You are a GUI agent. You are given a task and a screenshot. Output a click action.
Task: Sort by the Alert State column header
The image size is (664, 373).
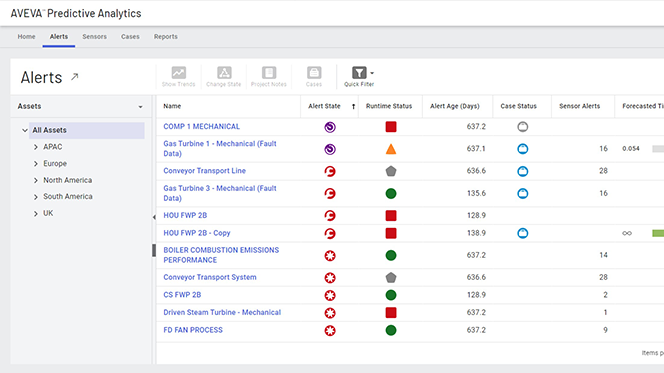pos(324,106)
